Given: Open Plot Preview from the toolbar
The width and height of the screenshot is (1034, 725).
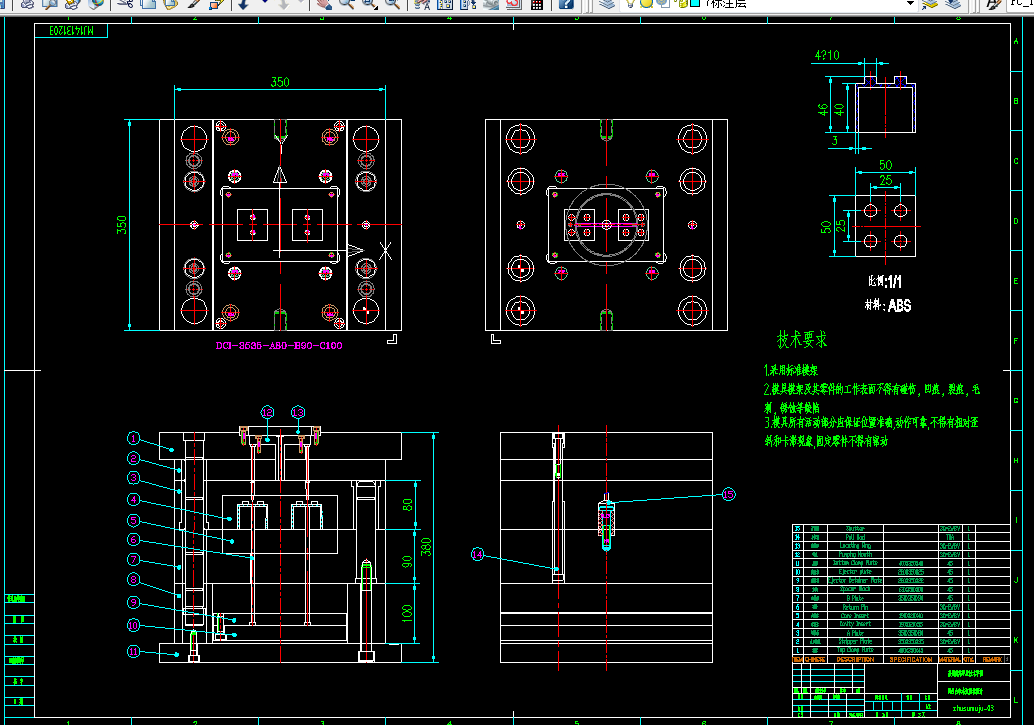Looking at the screenshot, I should (x=49, y=4).
